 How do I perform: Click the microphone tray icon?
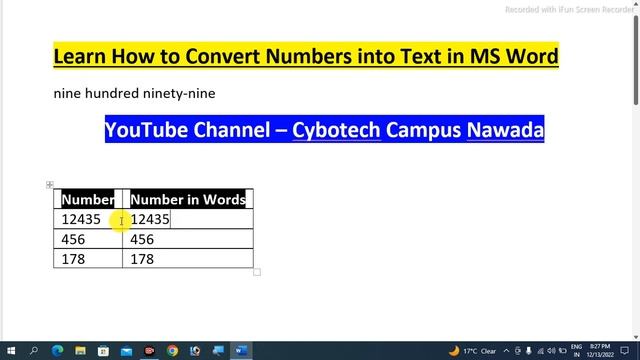[x=529, y=351]
